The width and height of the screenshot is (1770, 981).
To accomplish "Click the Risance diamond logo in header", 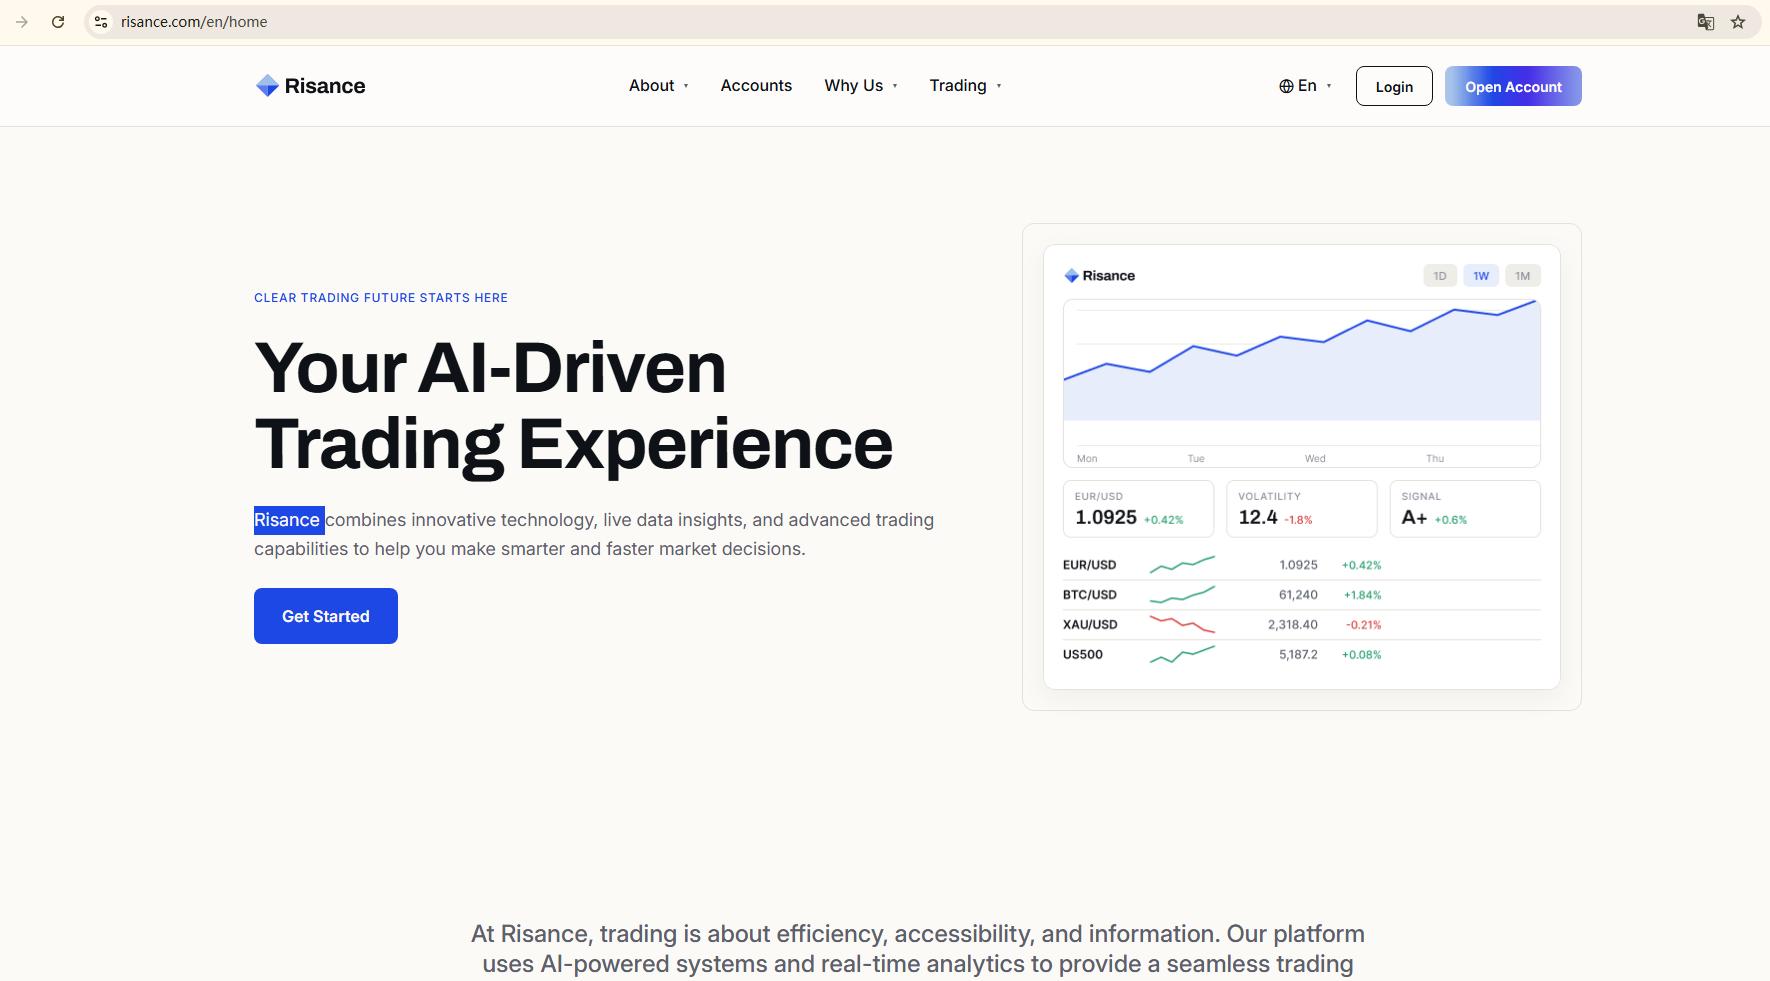I will (x=267, y=86).
